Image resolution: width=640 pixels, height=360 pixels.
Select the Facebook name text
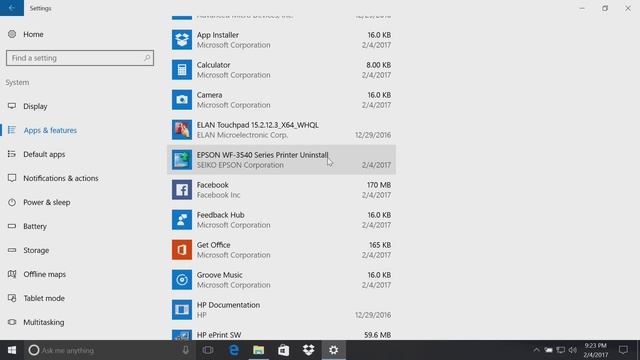213,185
